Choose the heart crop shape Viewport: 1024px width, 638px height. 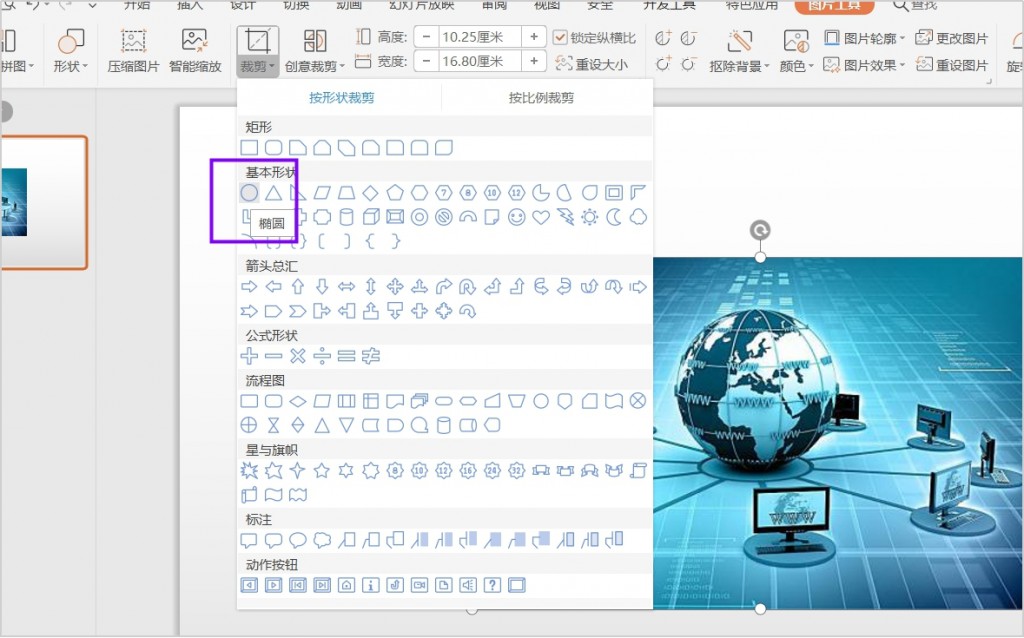pos(541,217)
